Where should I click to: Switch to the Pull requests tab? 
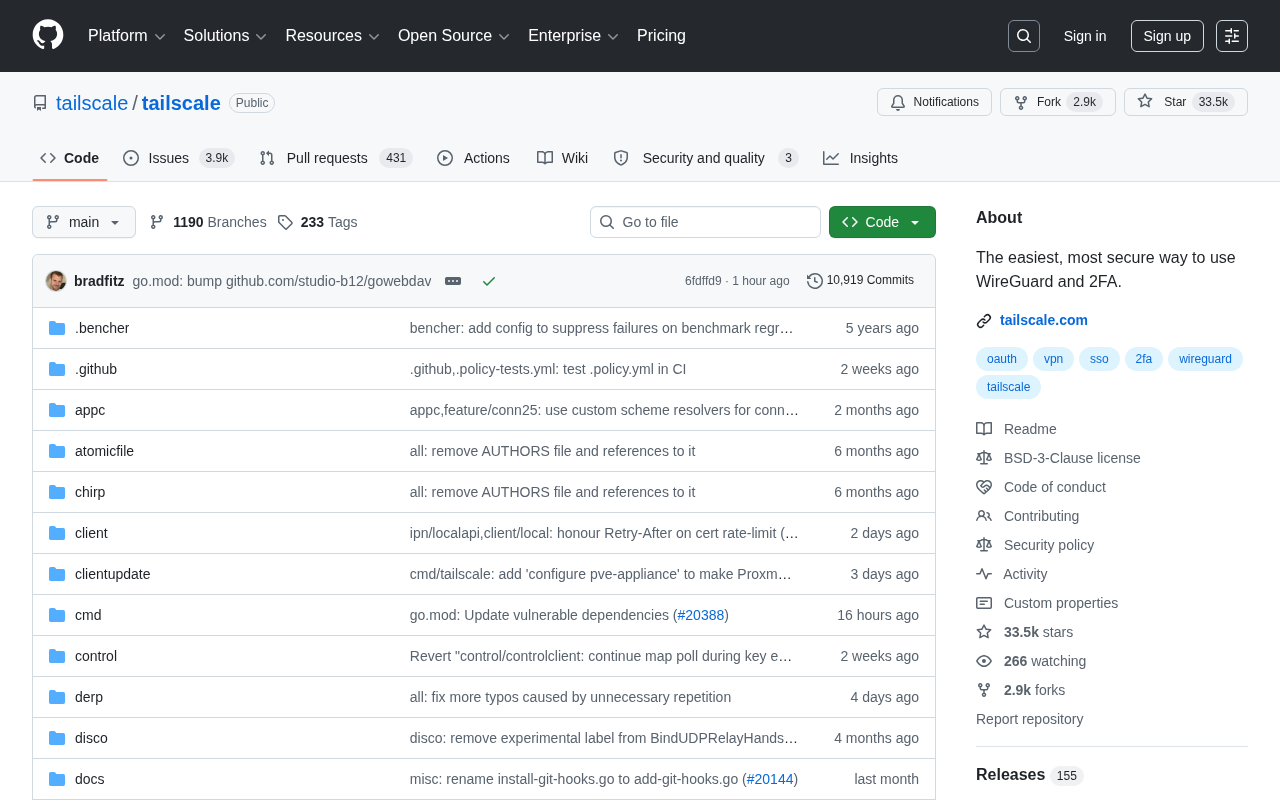coord(336,158)
